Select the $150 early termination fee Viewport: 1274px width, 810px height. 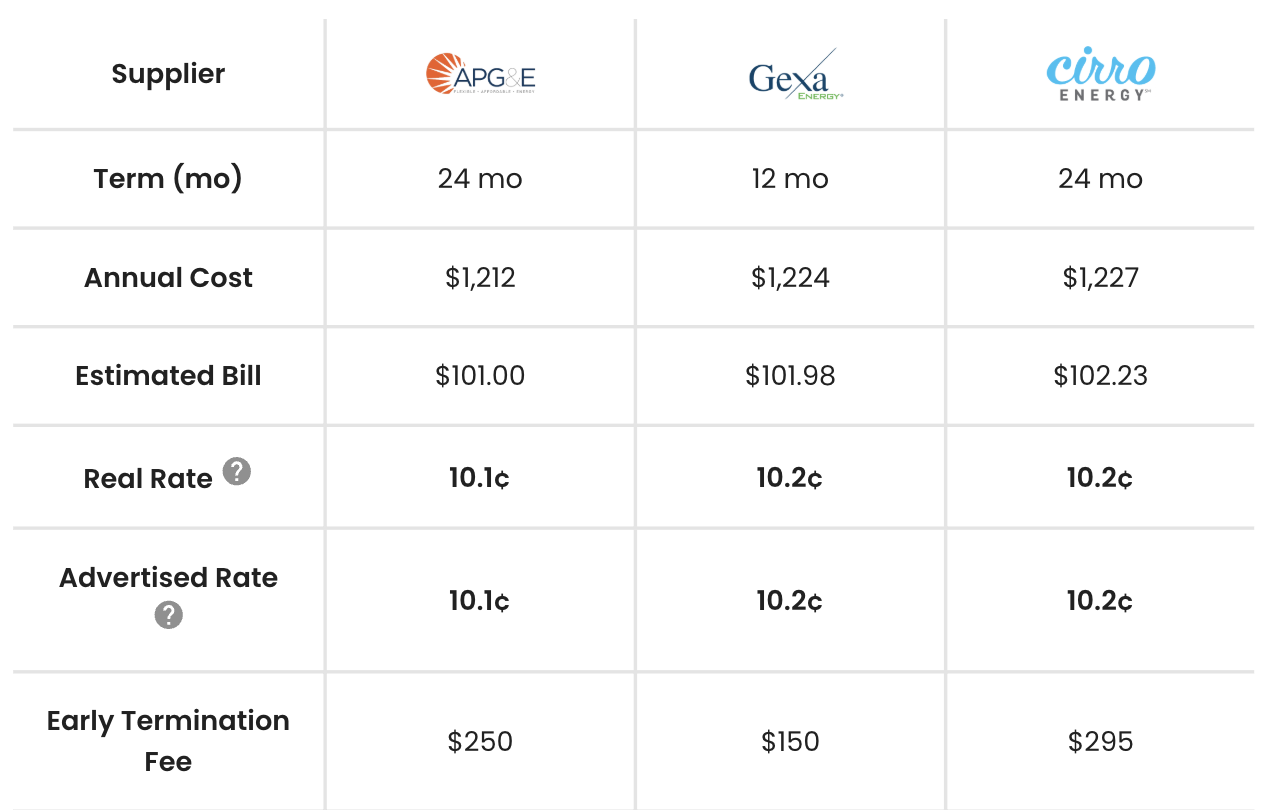click(x=790, y=742)
